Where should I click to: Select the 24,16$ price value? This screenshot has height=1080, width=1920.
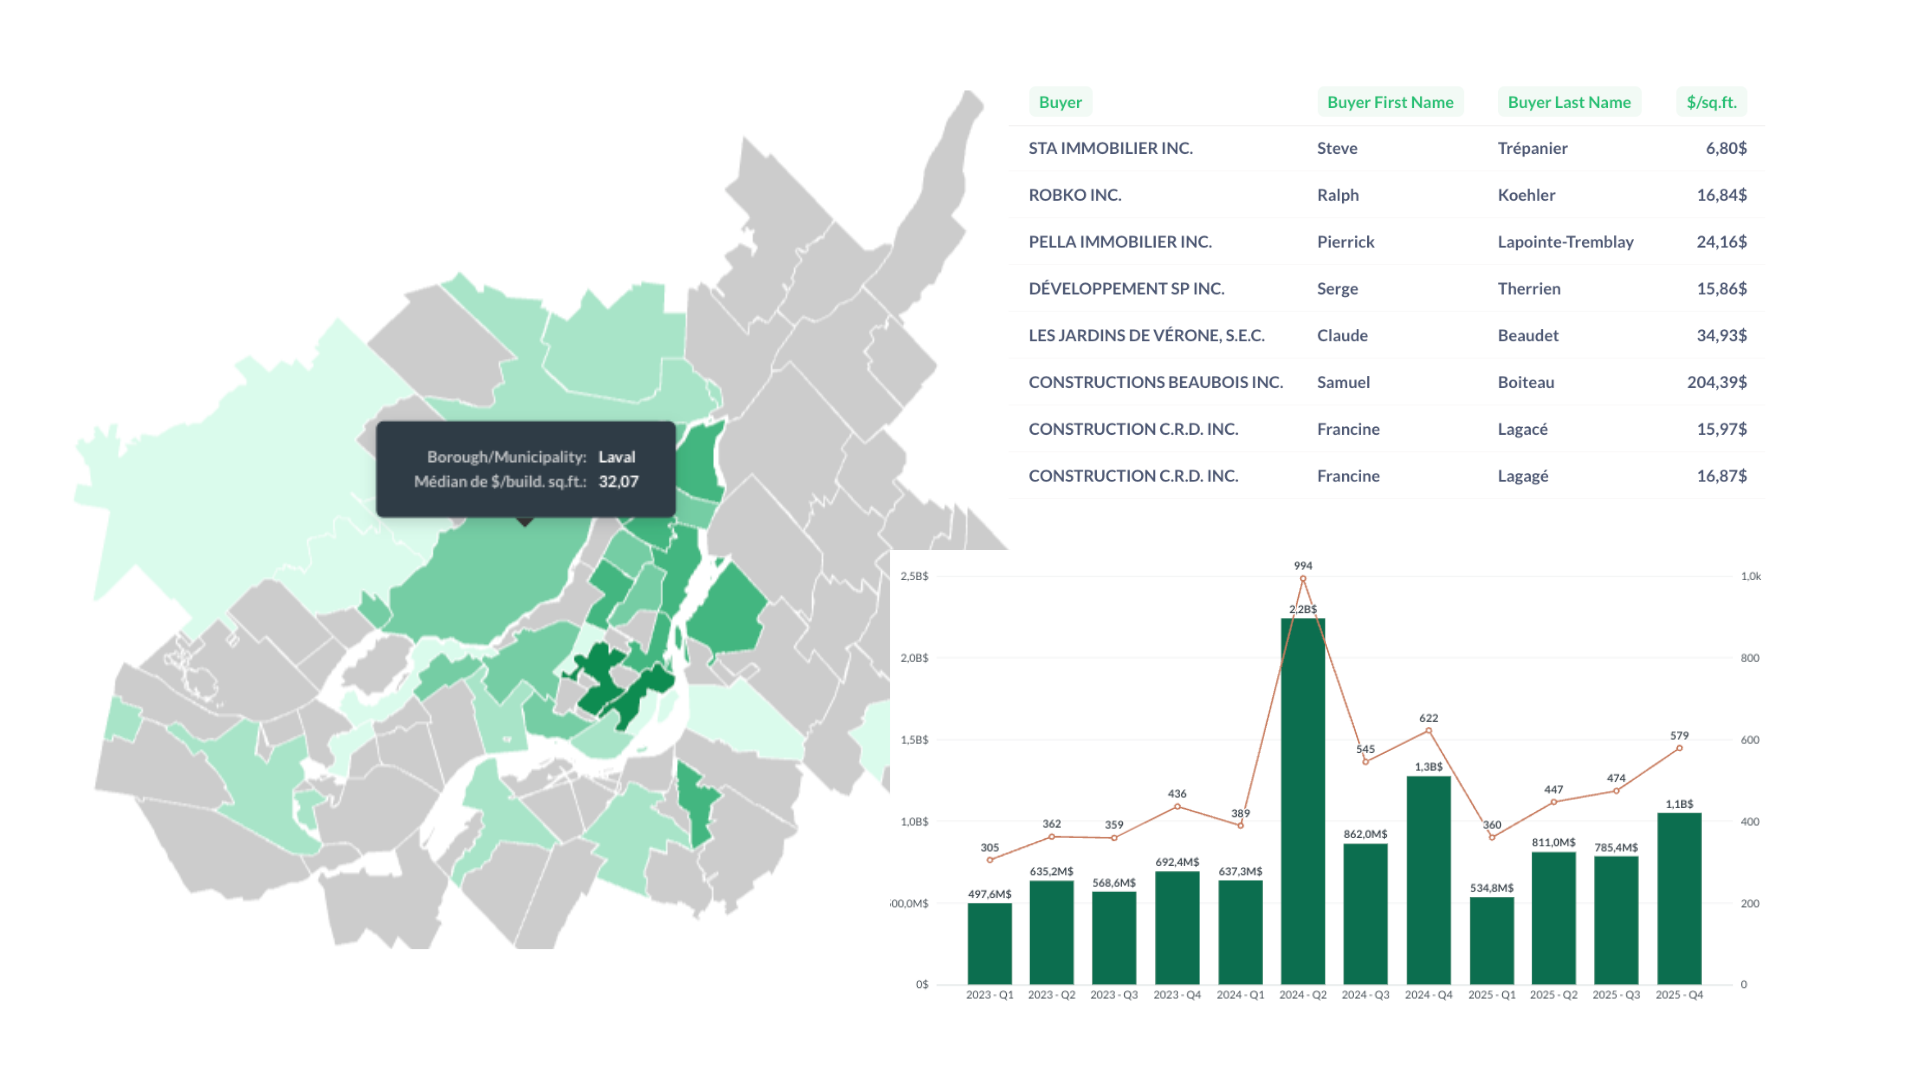coord(1721,242)
